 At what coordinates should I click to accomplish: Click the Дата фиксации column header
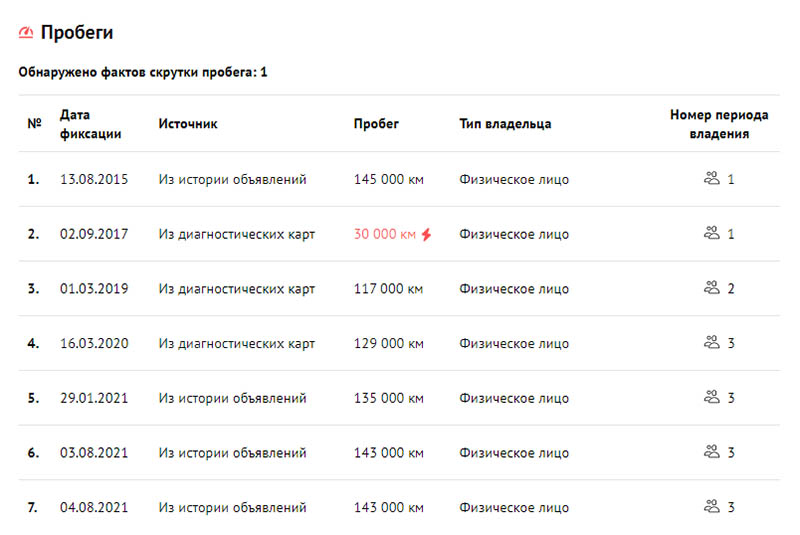(x=90, y=124)
